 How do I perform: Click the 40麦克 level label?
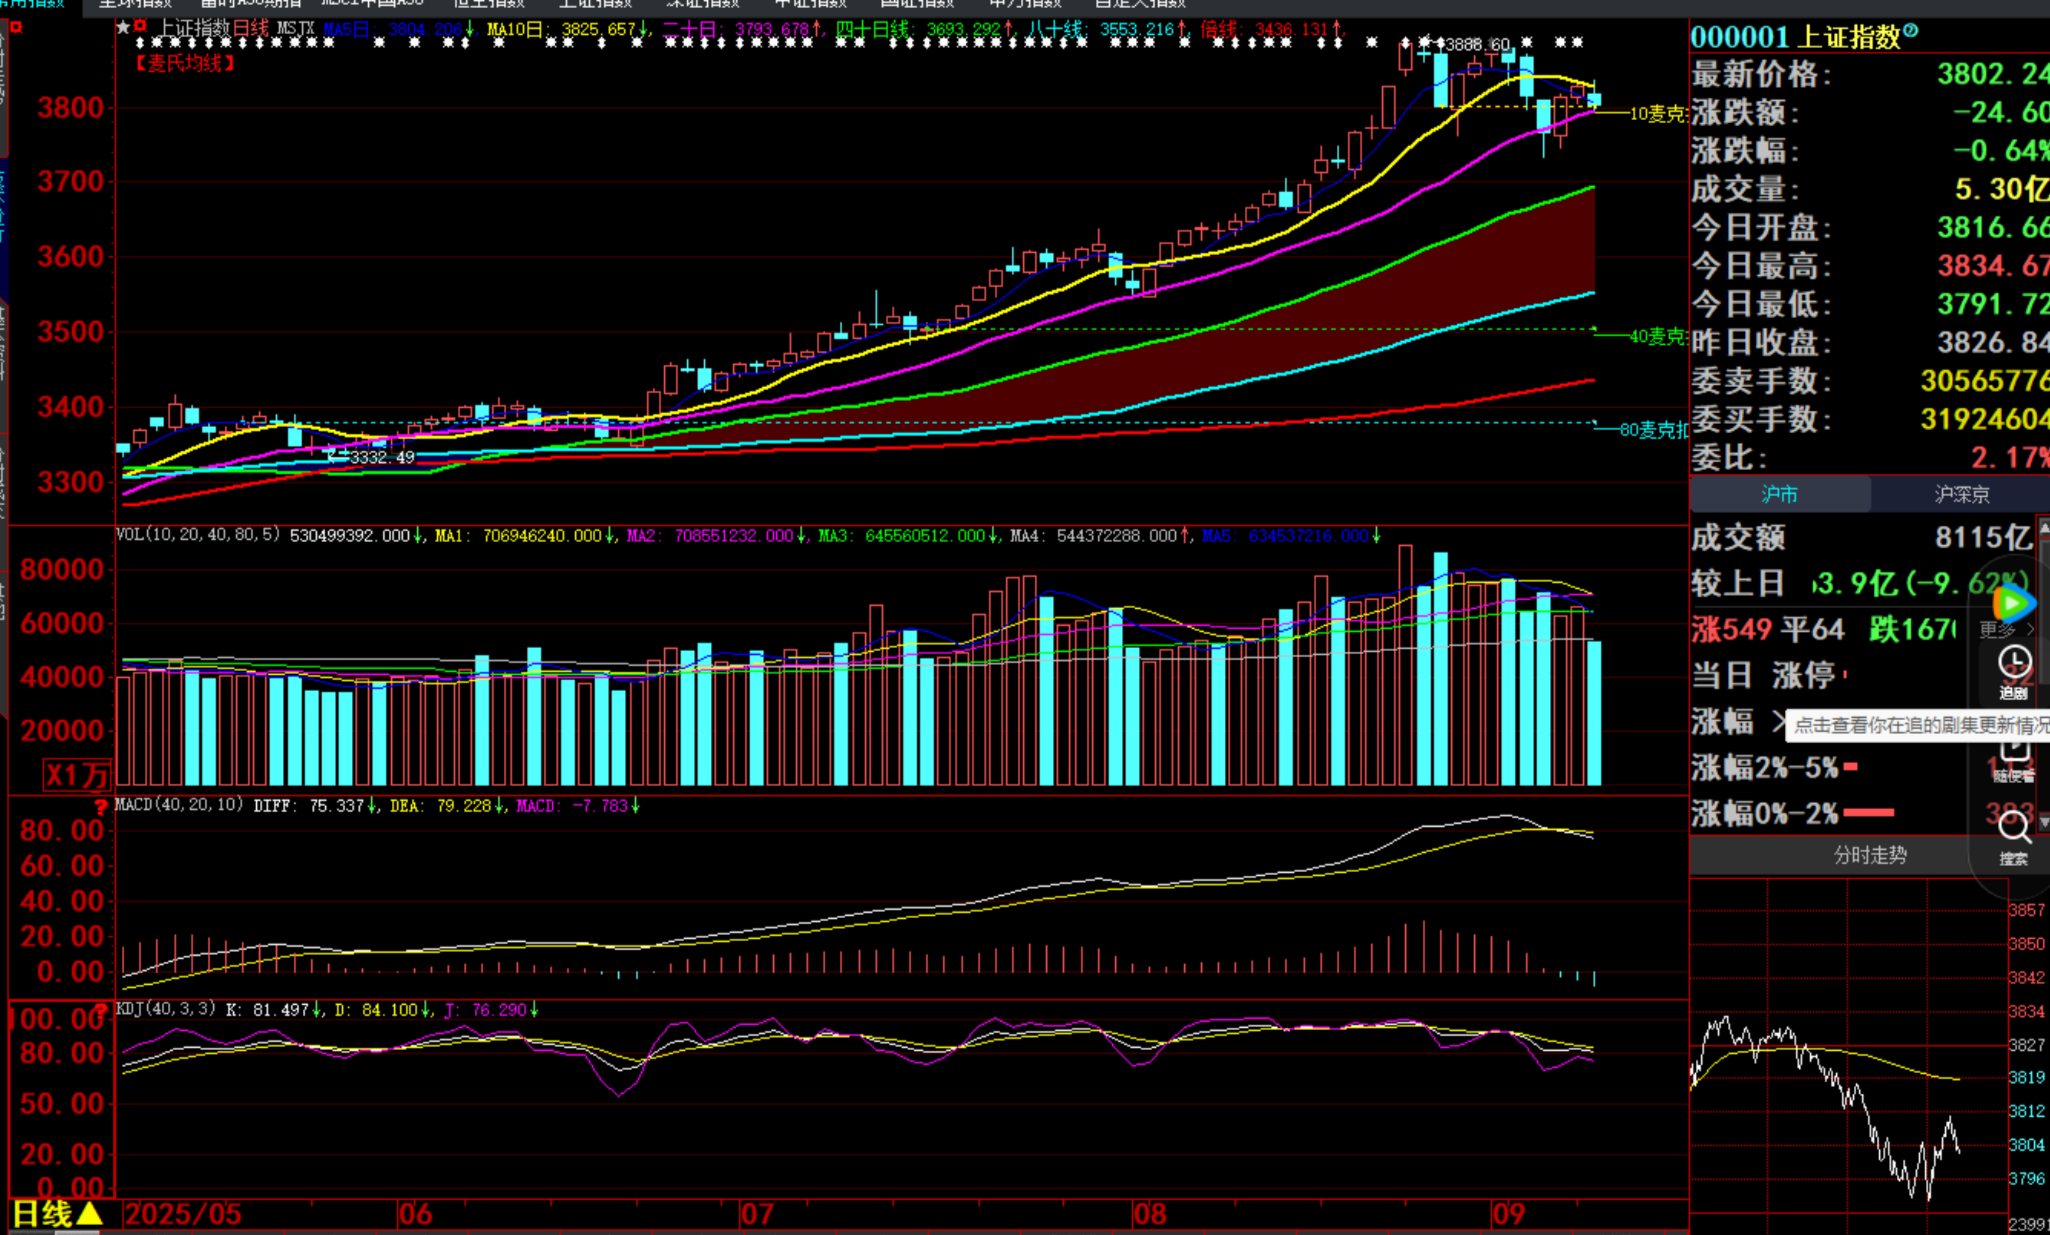coord(1658,337)
